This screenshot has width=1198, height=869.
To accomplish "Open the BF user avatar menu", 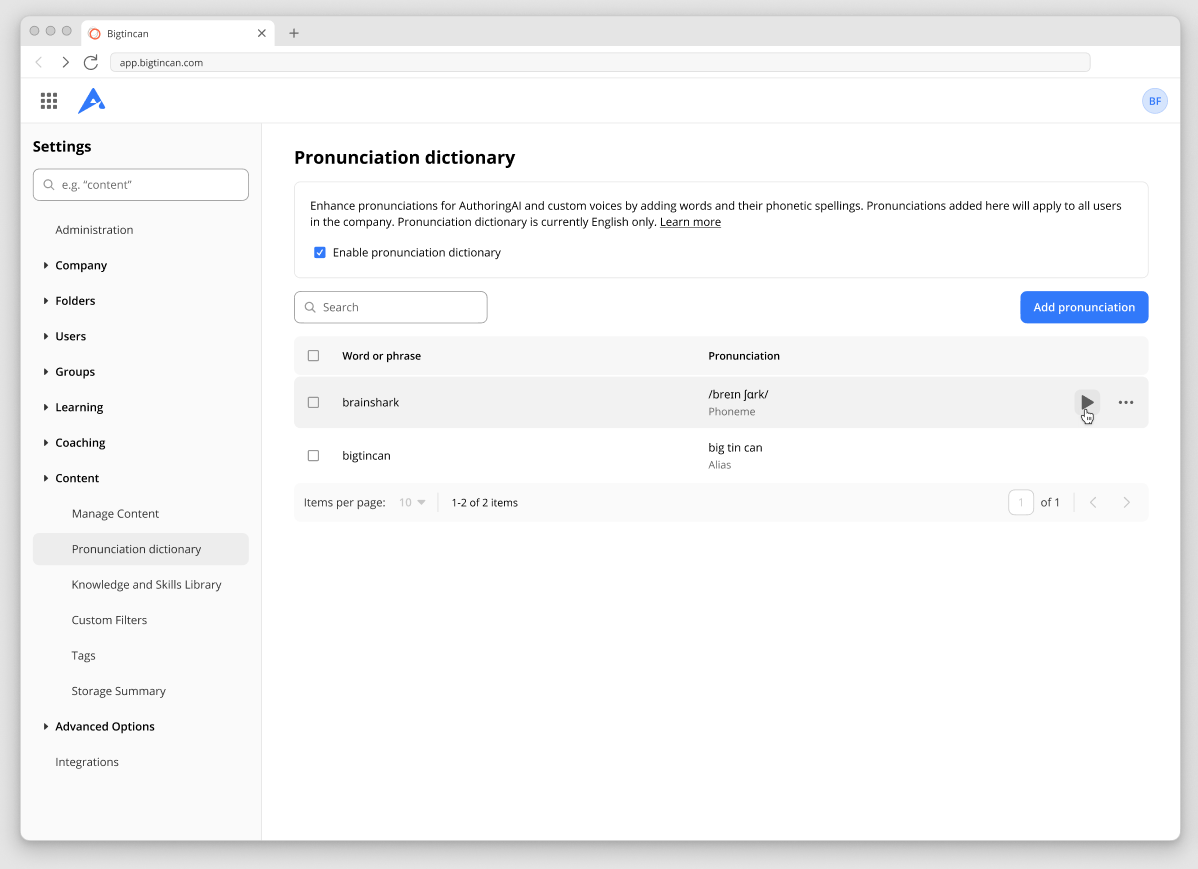I will coord(1154,101).
